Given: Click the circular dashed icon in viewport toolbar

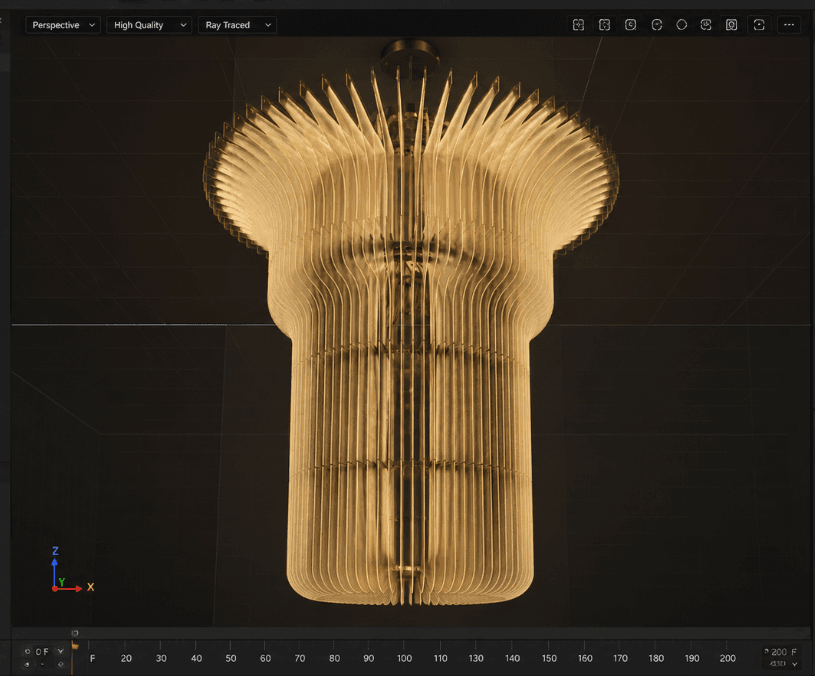Looking at the screenshot, I should [656, 25].
